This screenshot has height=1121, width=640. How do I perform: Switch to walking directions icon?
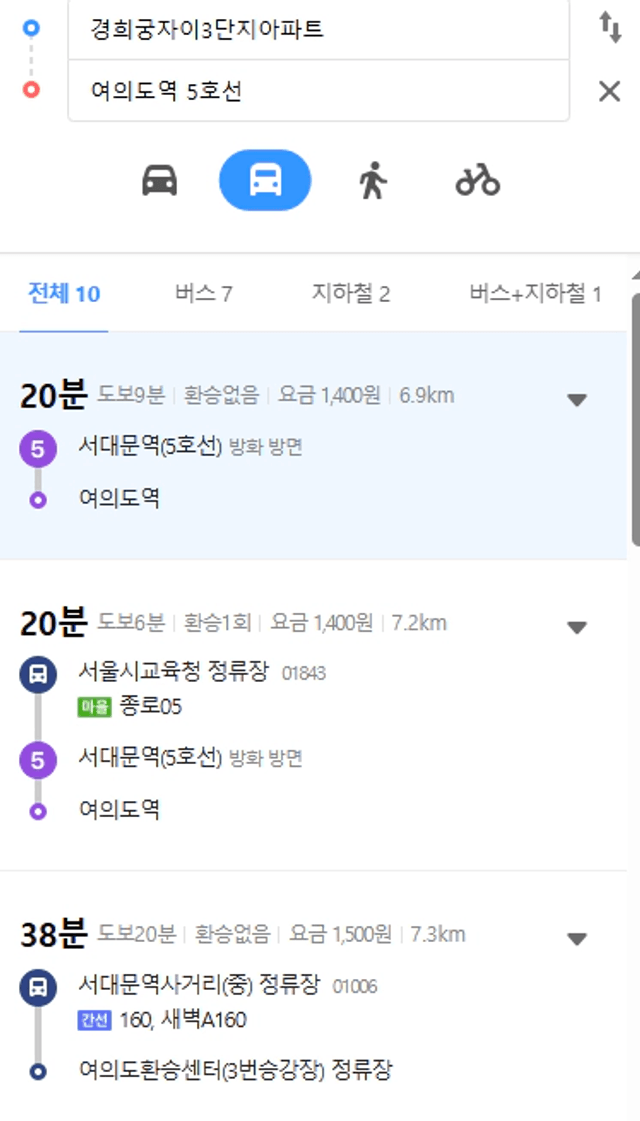click(373, 180)
